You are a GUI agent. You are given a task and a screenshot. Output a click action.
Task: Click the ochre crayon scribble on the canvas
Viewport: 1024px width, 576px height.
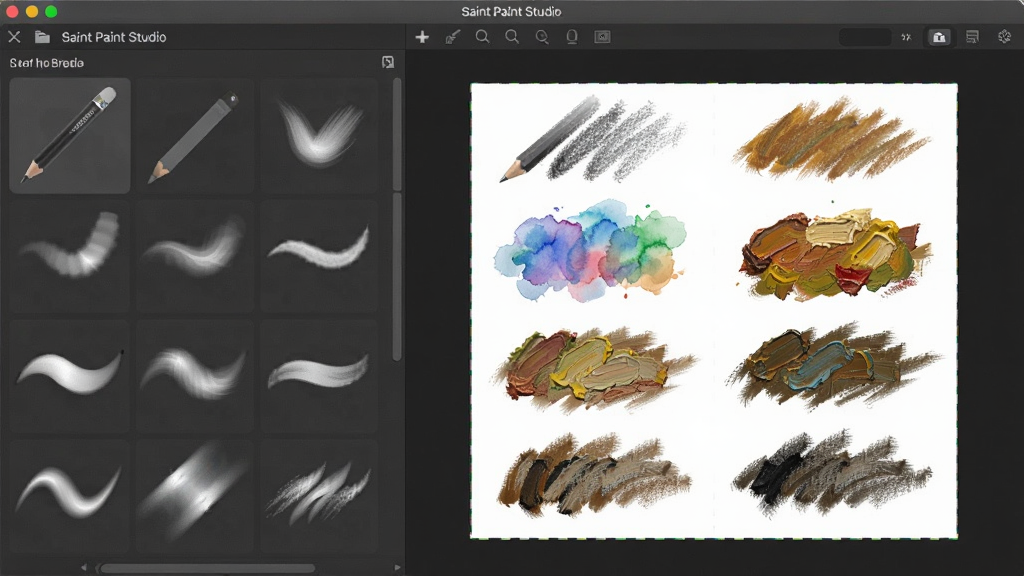(831, 140)
